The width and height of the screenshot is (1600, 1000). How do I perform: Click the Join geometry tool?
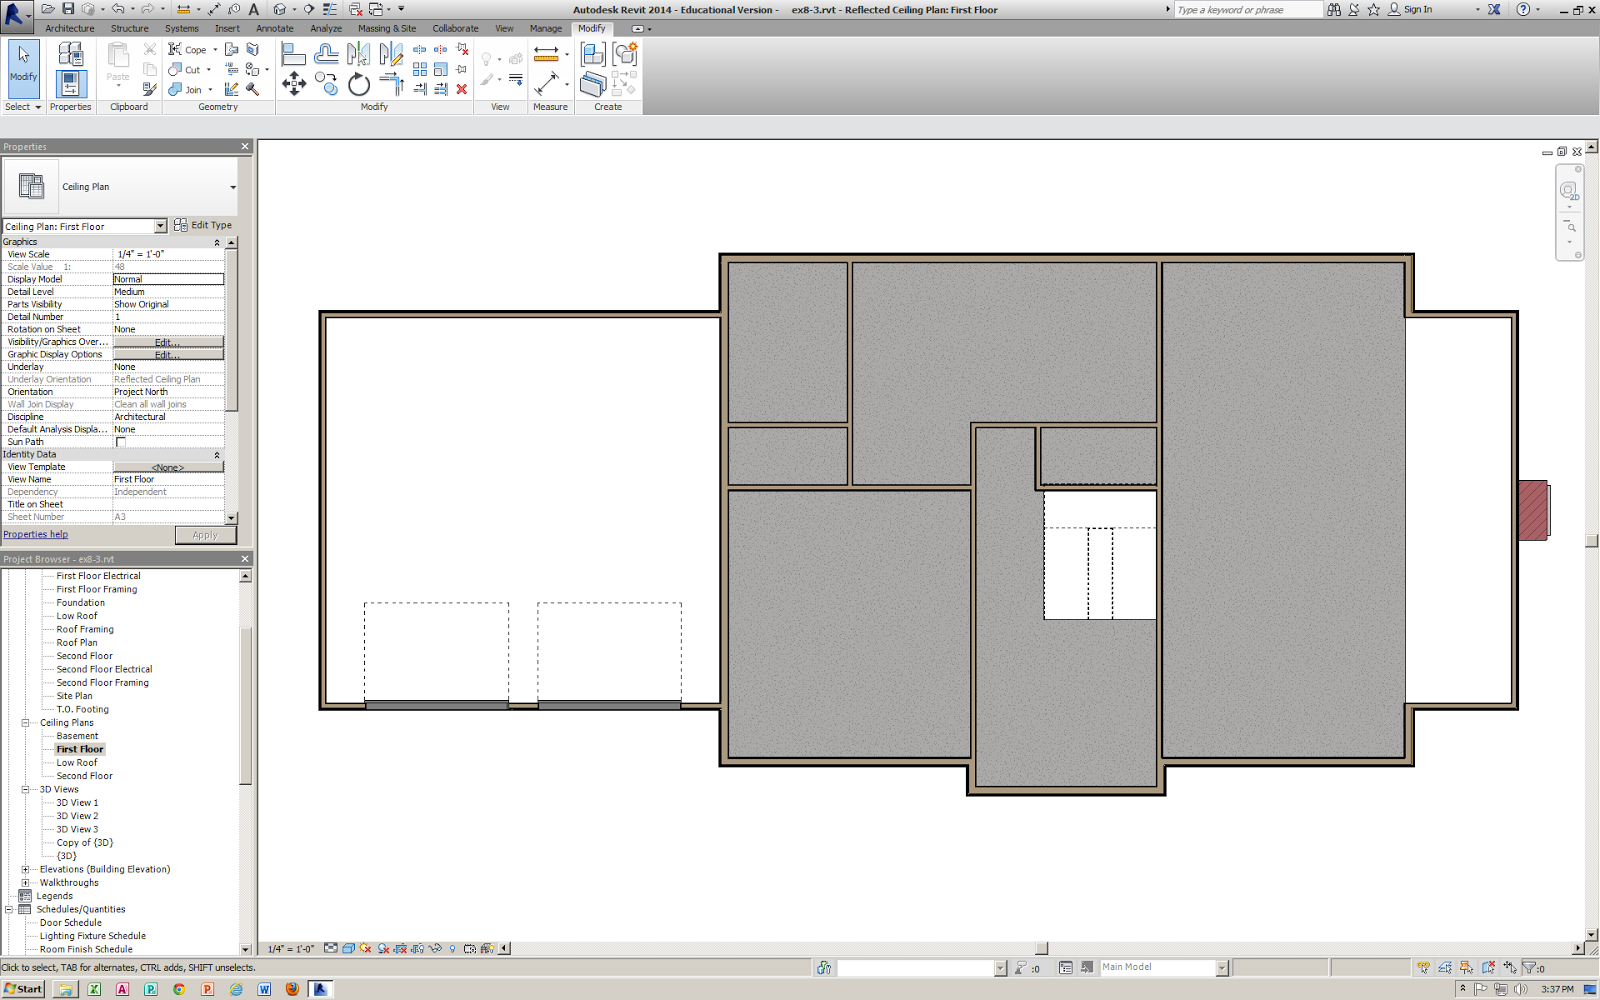(x=185, y=89)
